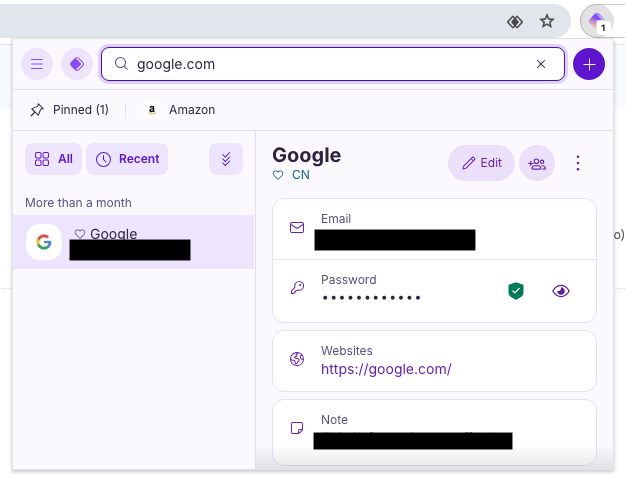Screen dimensions: 625x491
Task: Click the CN vault label
Action: tap(301, 175)
